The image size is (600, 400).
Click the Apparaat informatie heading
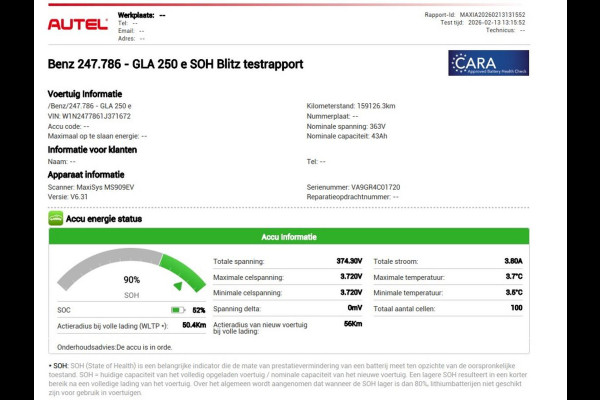[x=86, y=175]
